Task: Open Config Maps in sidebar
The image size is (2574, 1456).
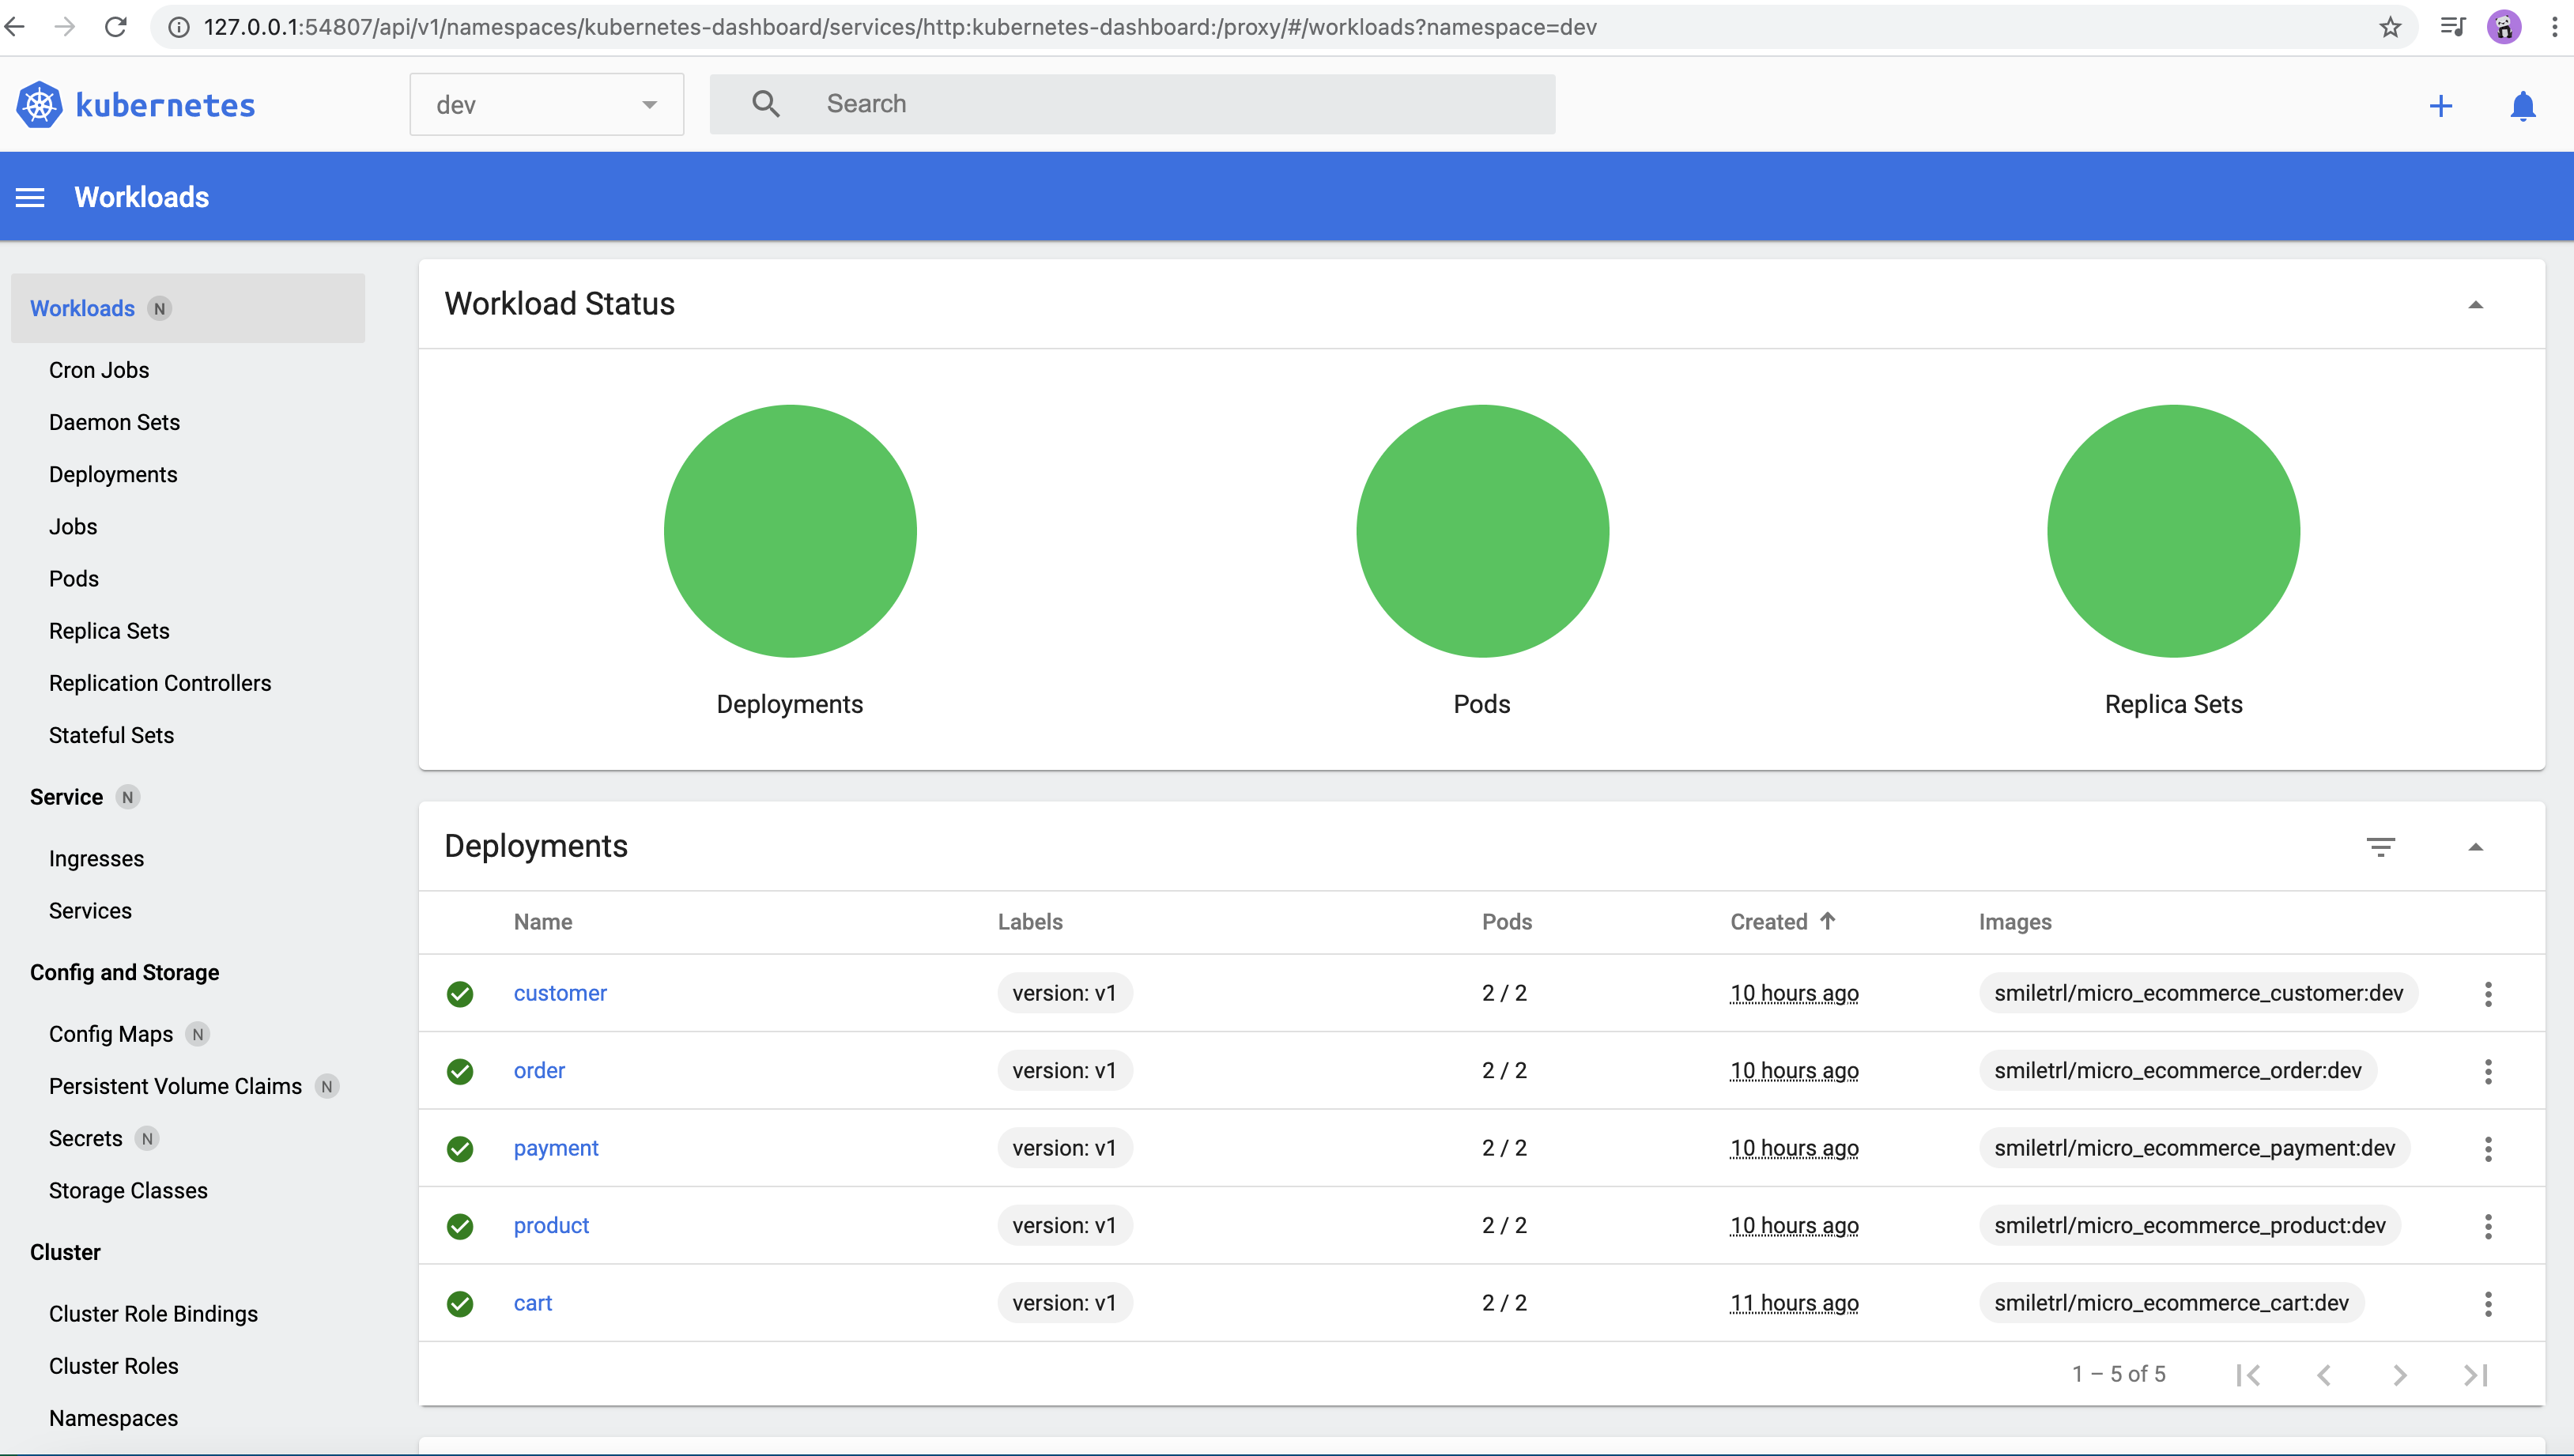Action: [x=111, y=1034]
